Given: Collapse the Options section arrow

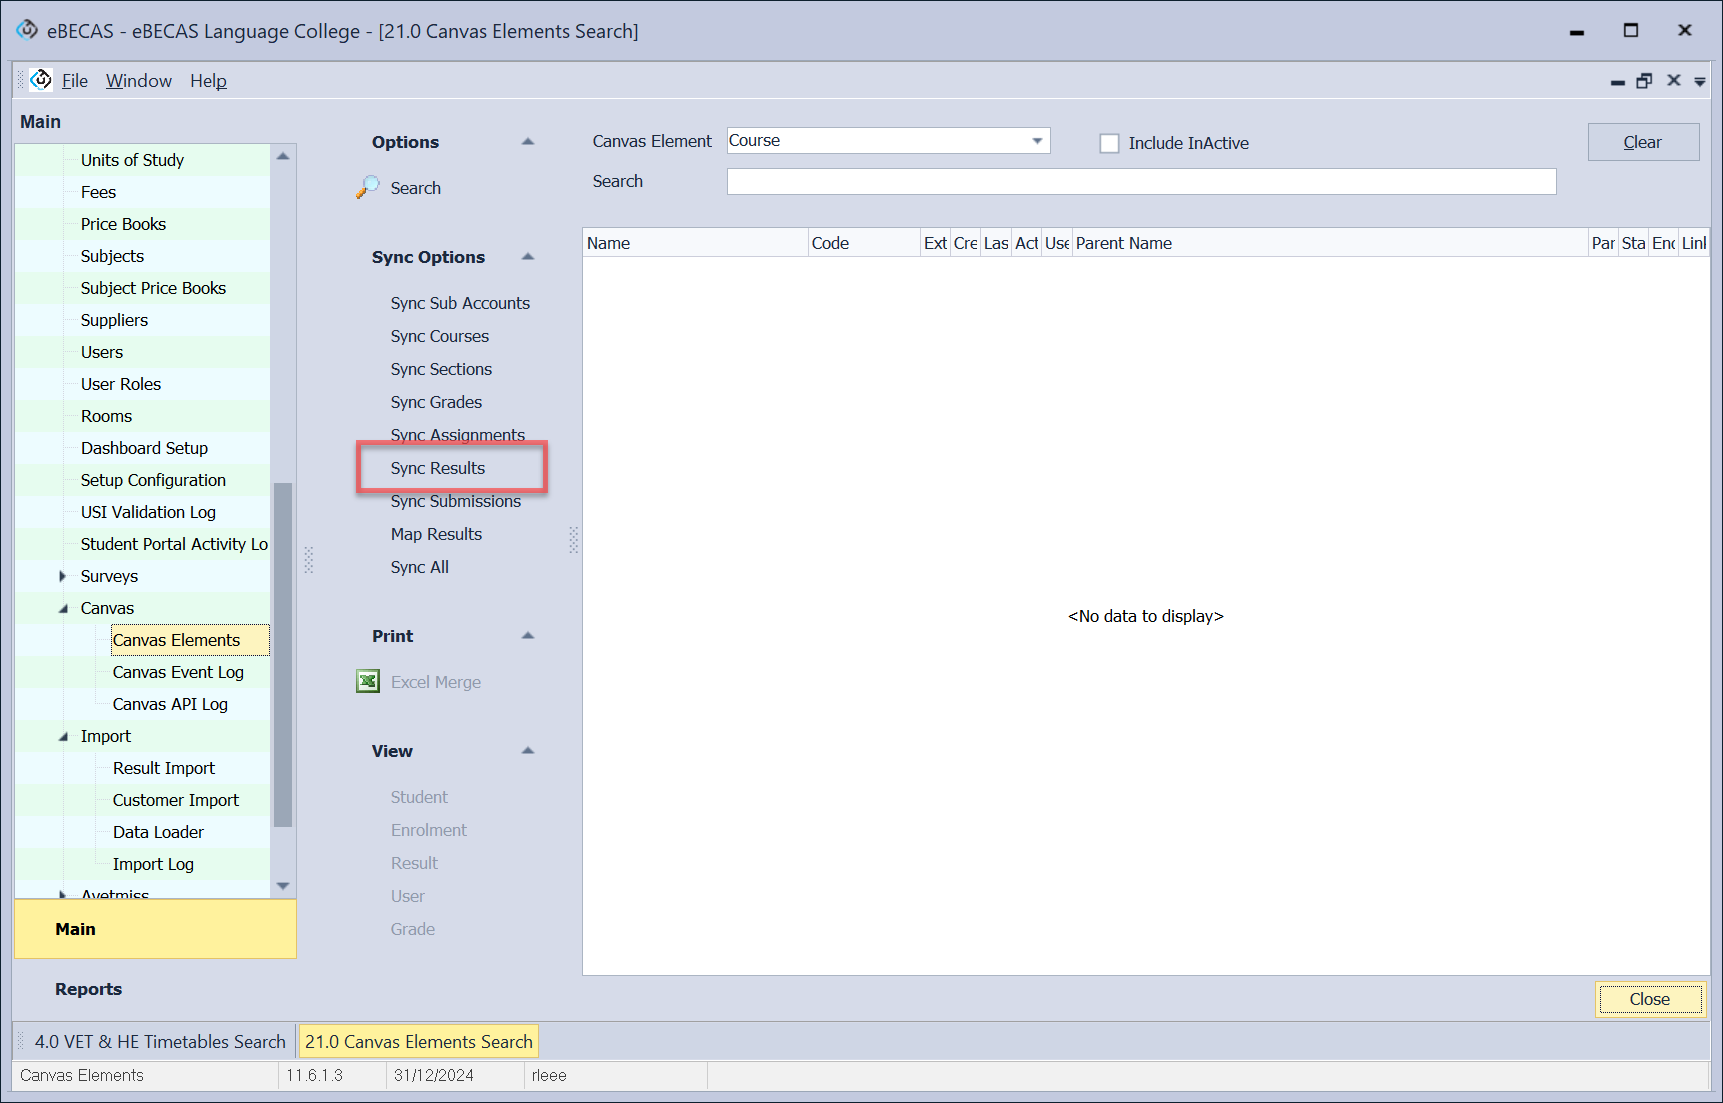Looking at the screenshot, I should tap(528, 142).
